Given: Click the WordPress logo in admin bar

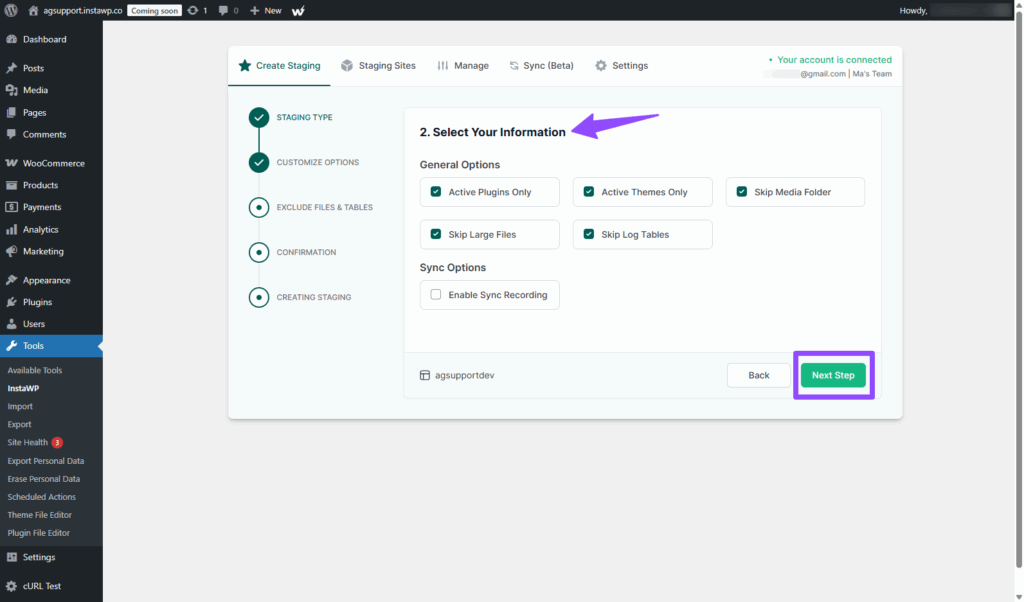Looking at the screenshot, I should point(10,10).
